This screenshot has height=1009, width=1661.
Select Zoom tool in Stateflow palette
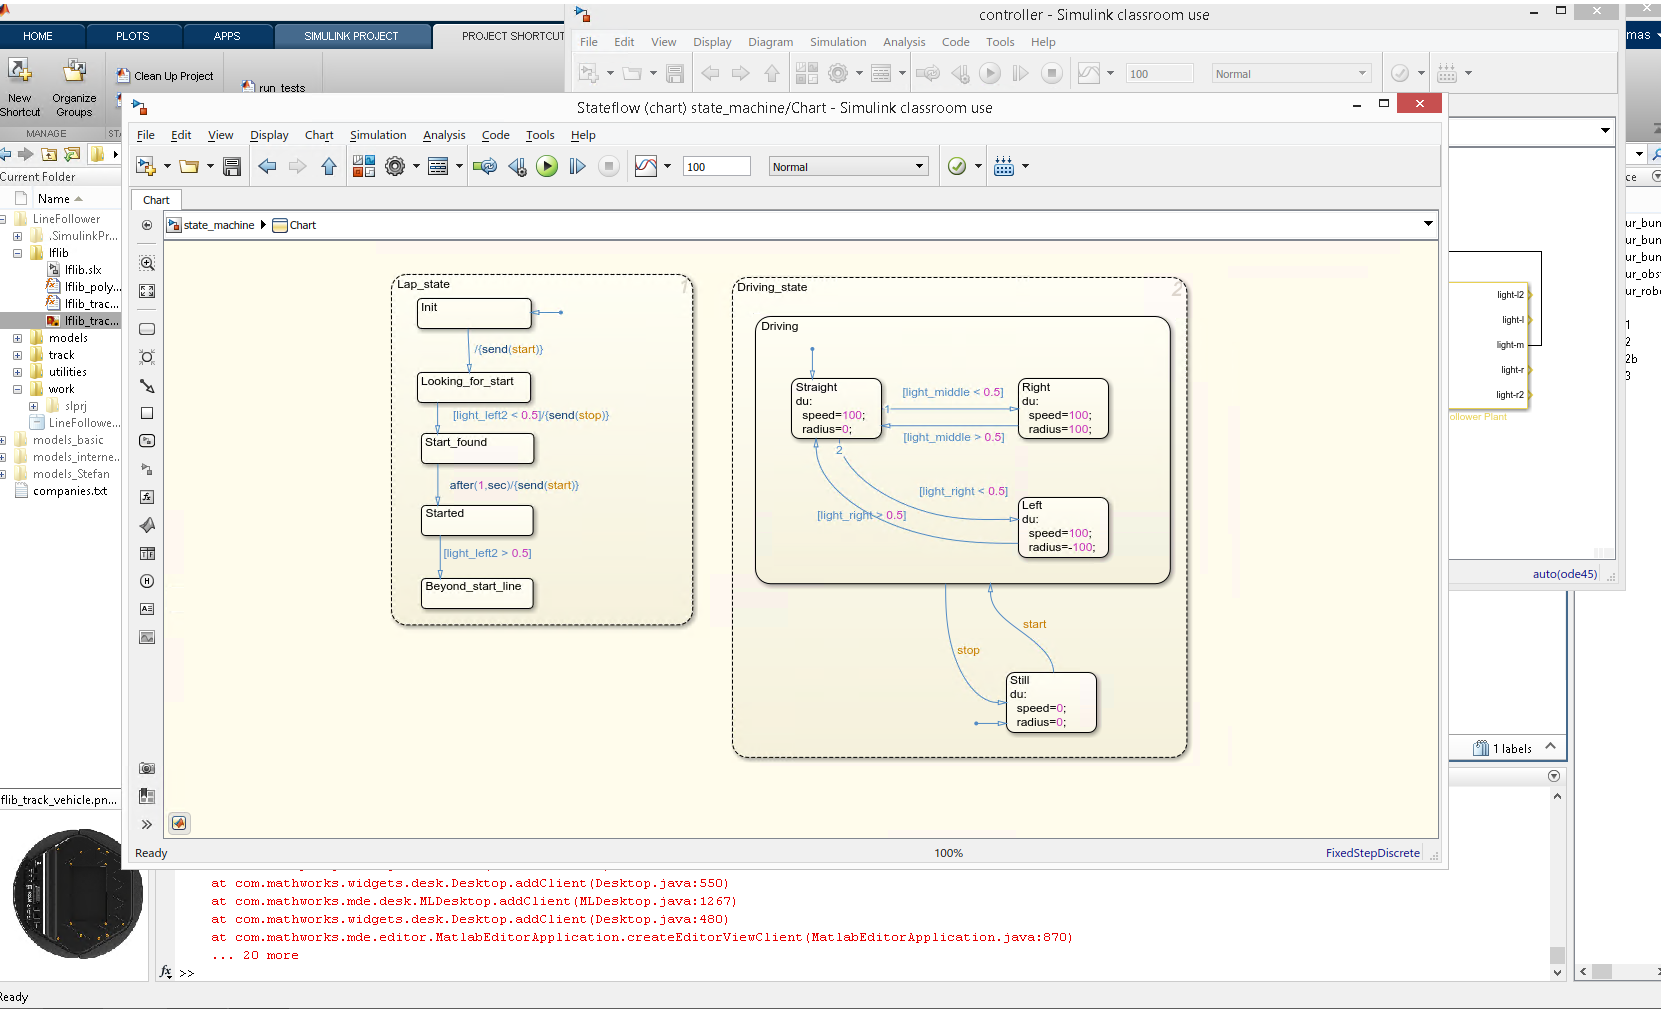[x=147, y=263]
